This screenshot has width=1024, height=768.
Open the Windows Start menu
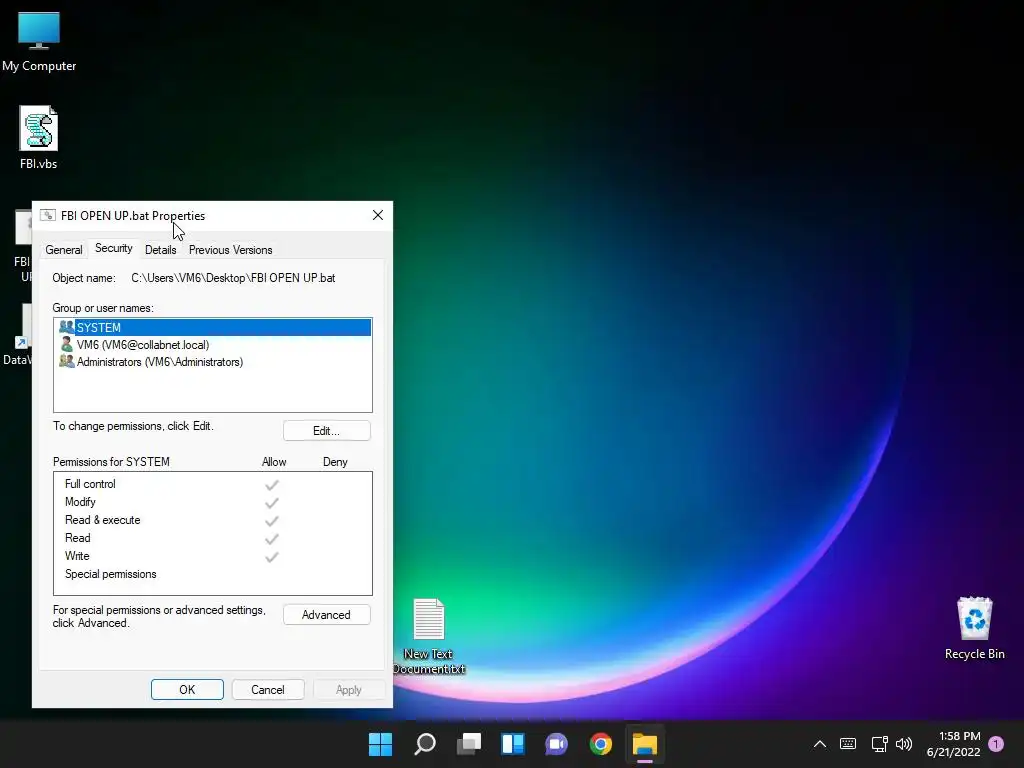(x=381, y=744)
